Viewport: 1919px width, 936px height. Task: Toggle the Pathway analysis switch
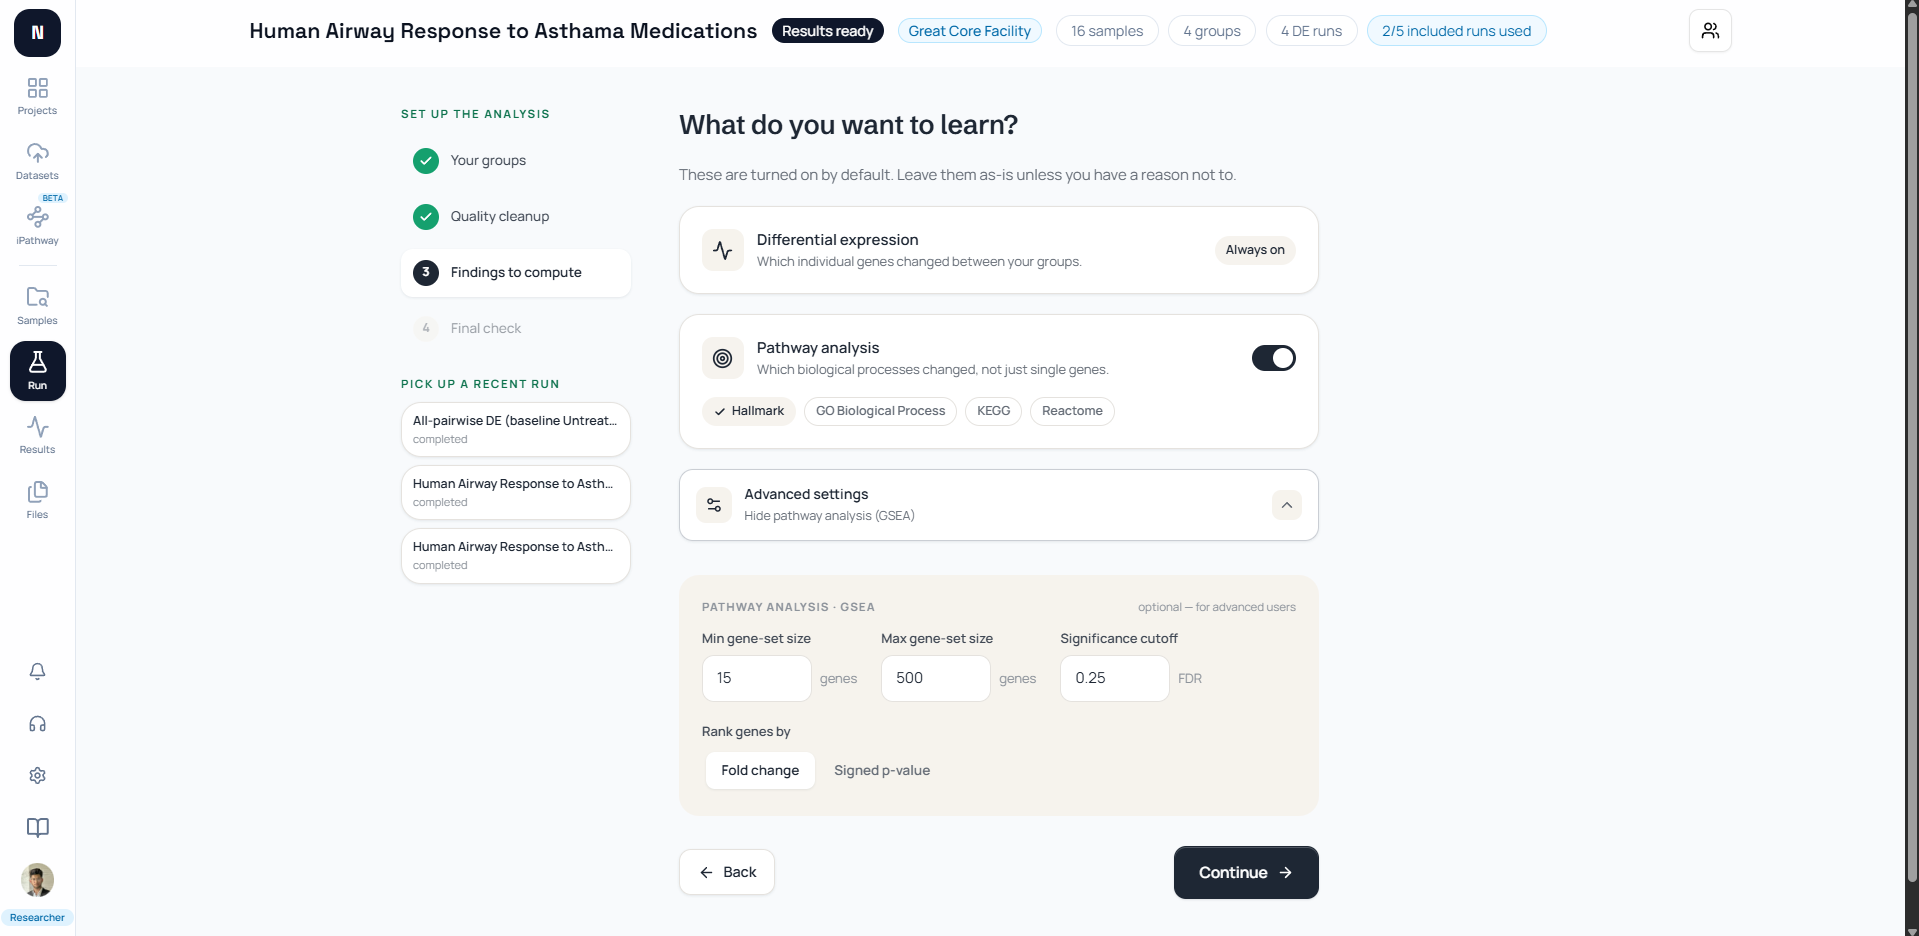[x=1273, y=358]
